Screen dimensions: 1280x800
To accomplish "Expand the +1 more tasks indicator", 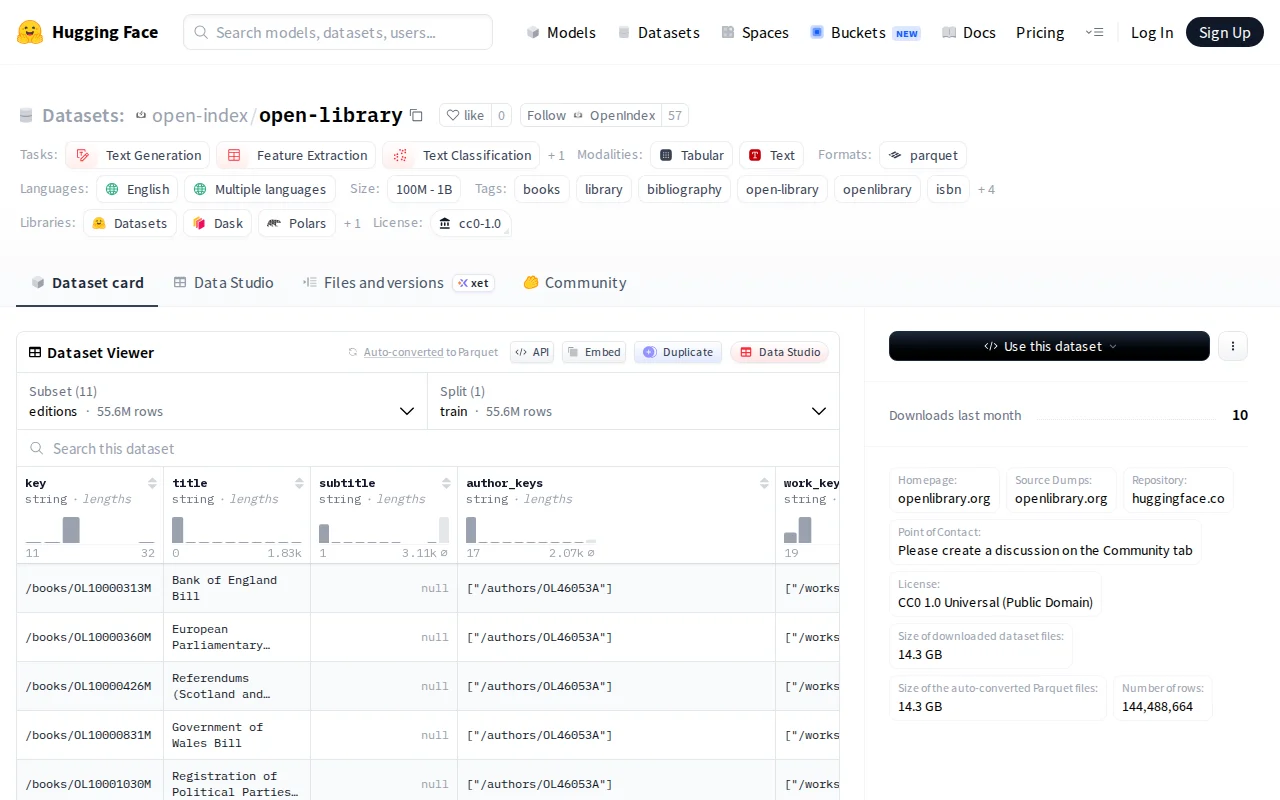I will point(556,155).
